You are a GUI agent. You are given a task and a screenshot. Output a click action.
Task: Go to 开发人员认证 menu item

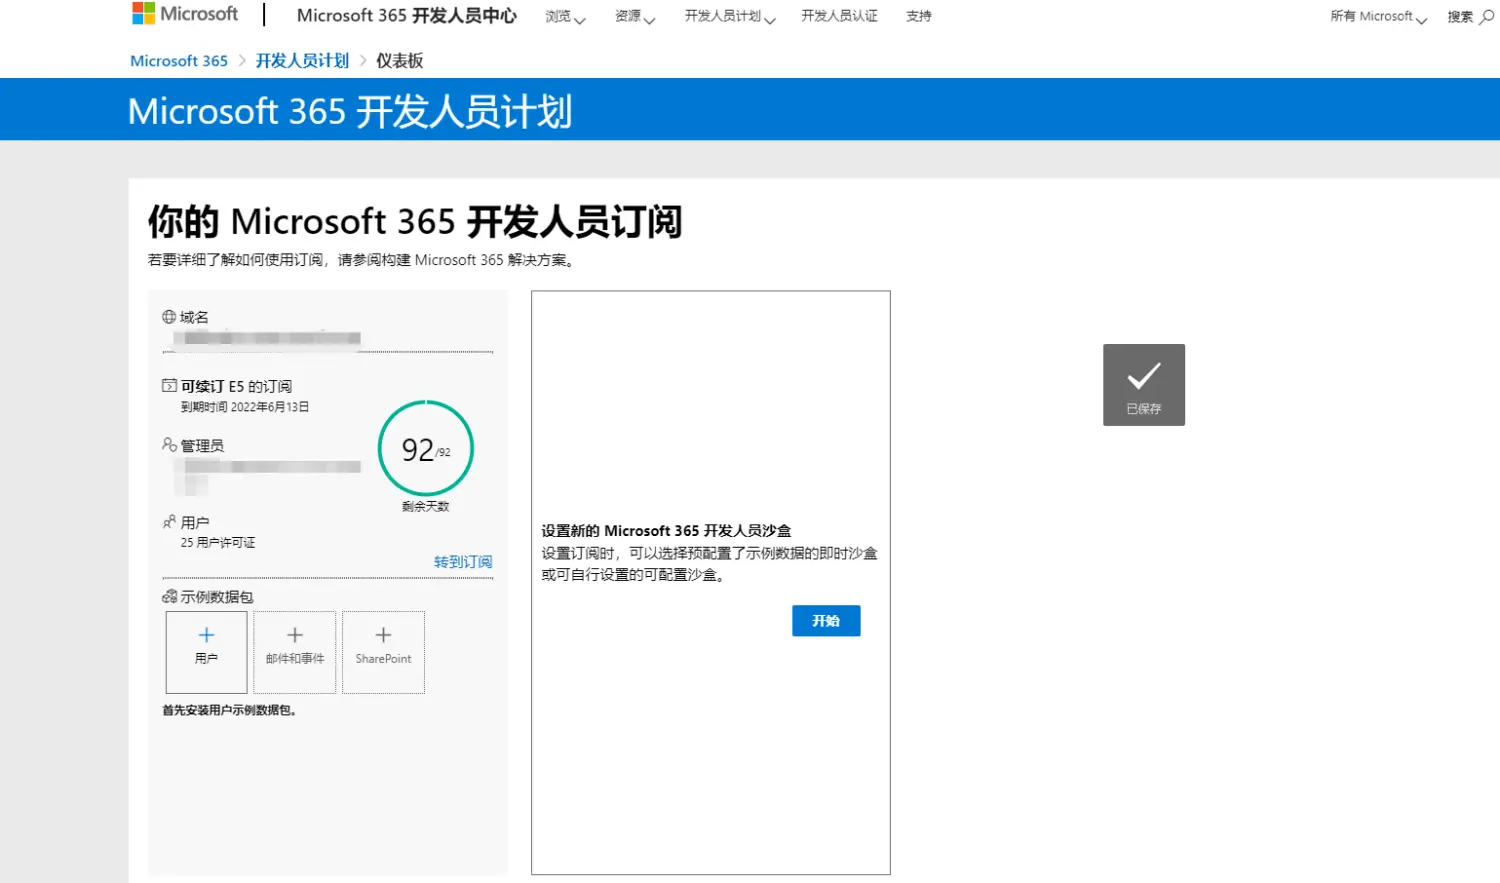(x=839, y=16)
